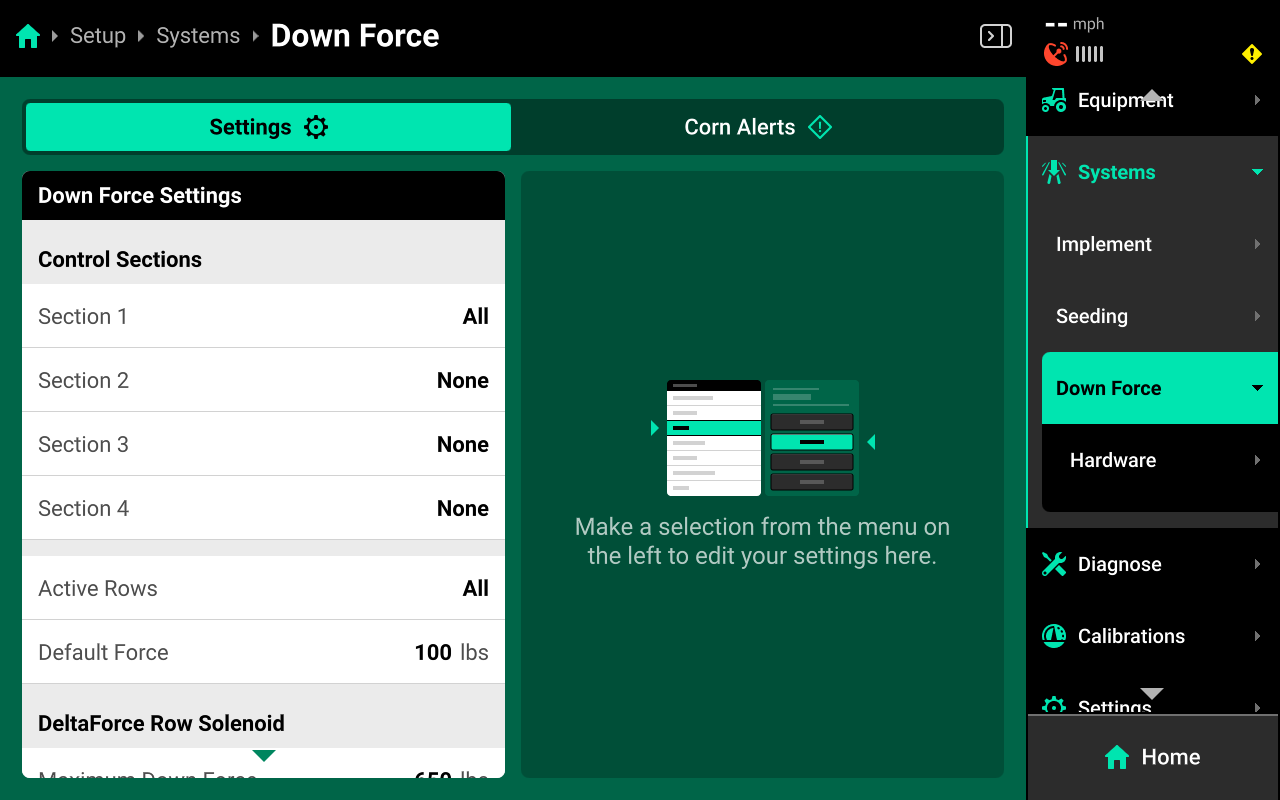Select the Default Force 100 lbs row
Viewport: 1280px width, 800px height.
[263, 652]
